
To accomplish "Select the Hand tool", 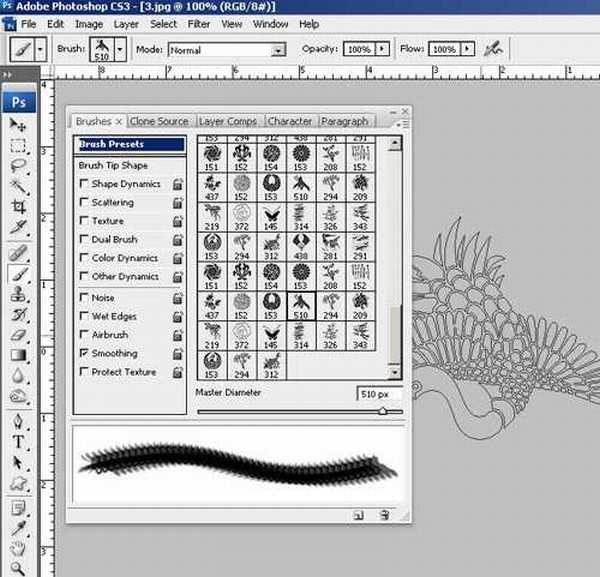I will tap(18, 549).
